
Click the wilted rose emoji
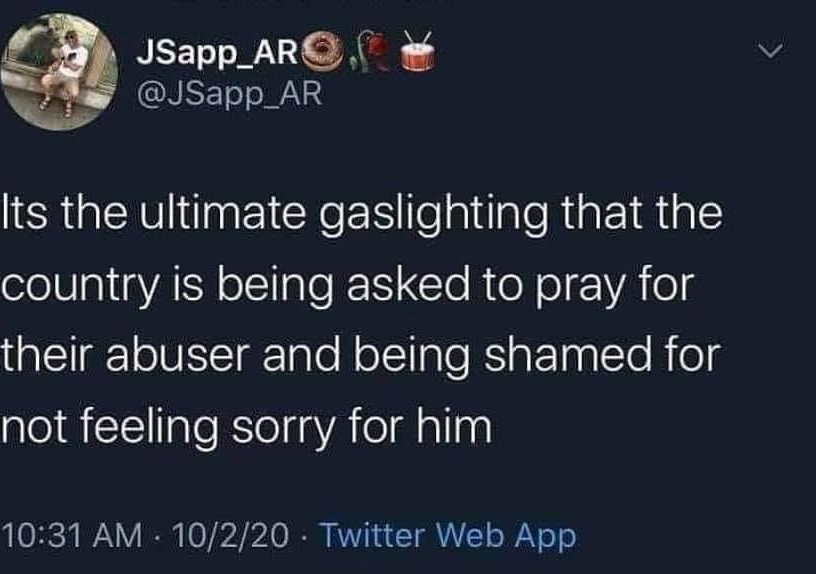372,51
